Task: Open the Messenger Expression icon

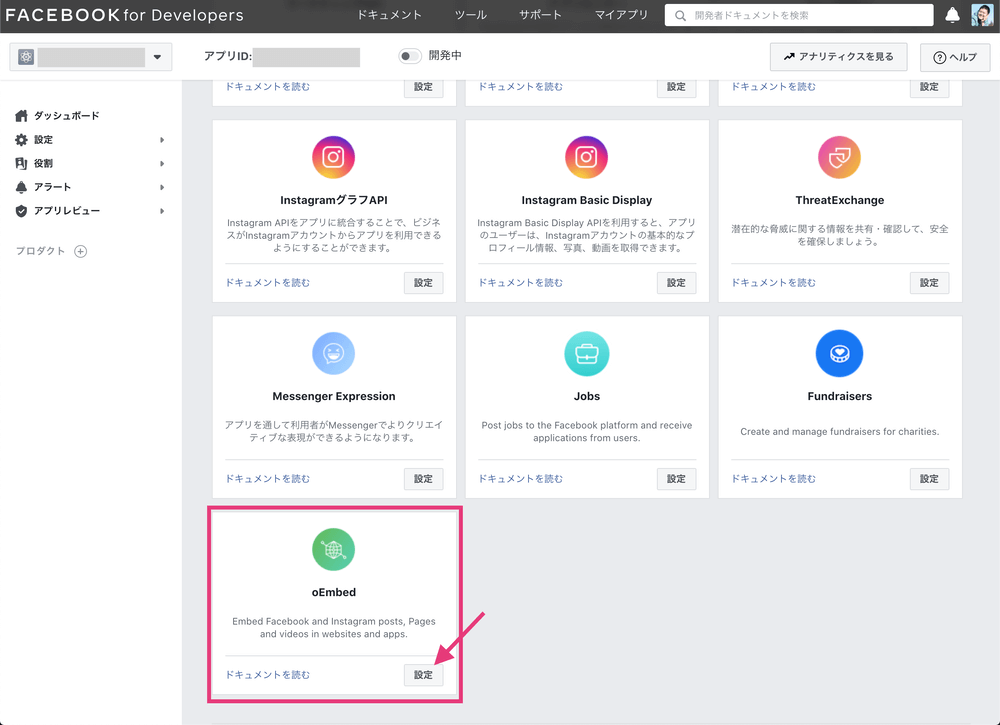Action: [x=333, y=353]
